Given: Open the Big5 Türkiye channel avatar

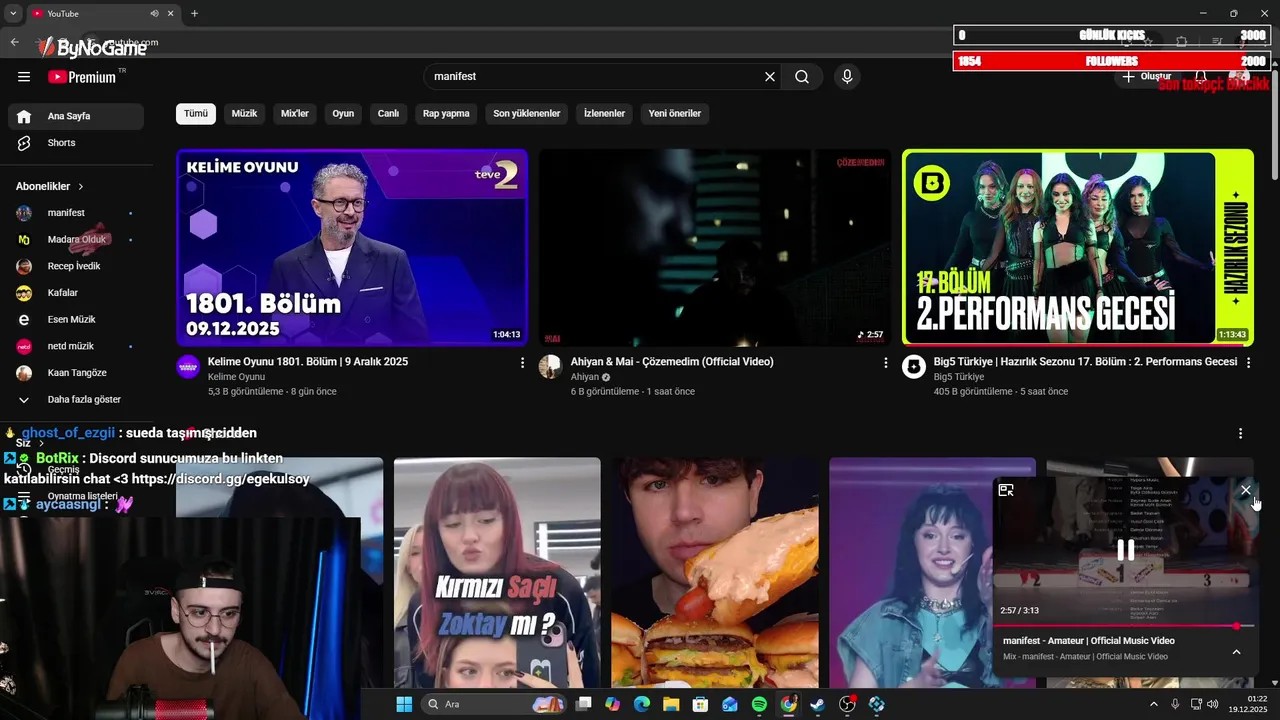Looking at the screenshot, I should pyautogui.click(x=914, y=367).
